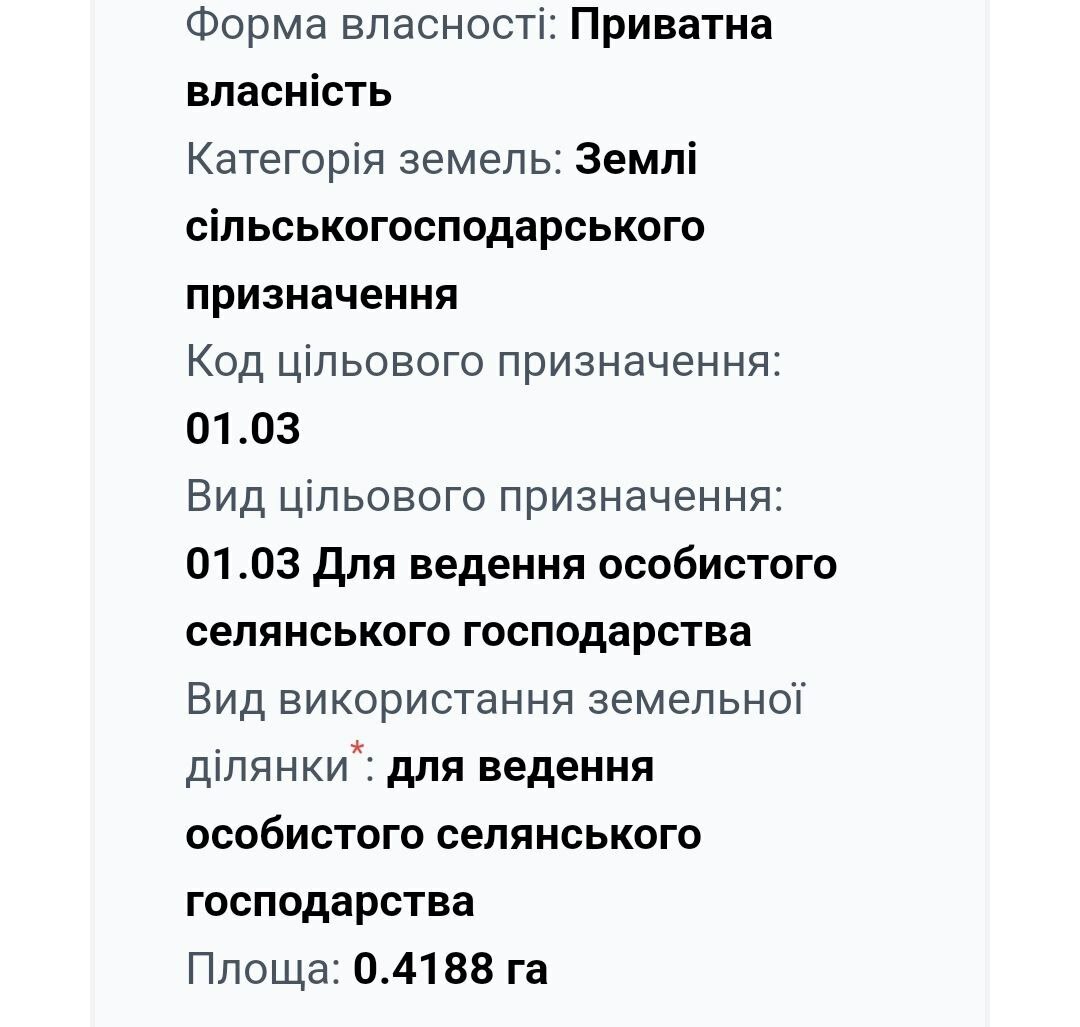Click the 'ділянки' label word
Image resolution: width=1080 pixels, height=1027 pixels.
tap(267, 767)
